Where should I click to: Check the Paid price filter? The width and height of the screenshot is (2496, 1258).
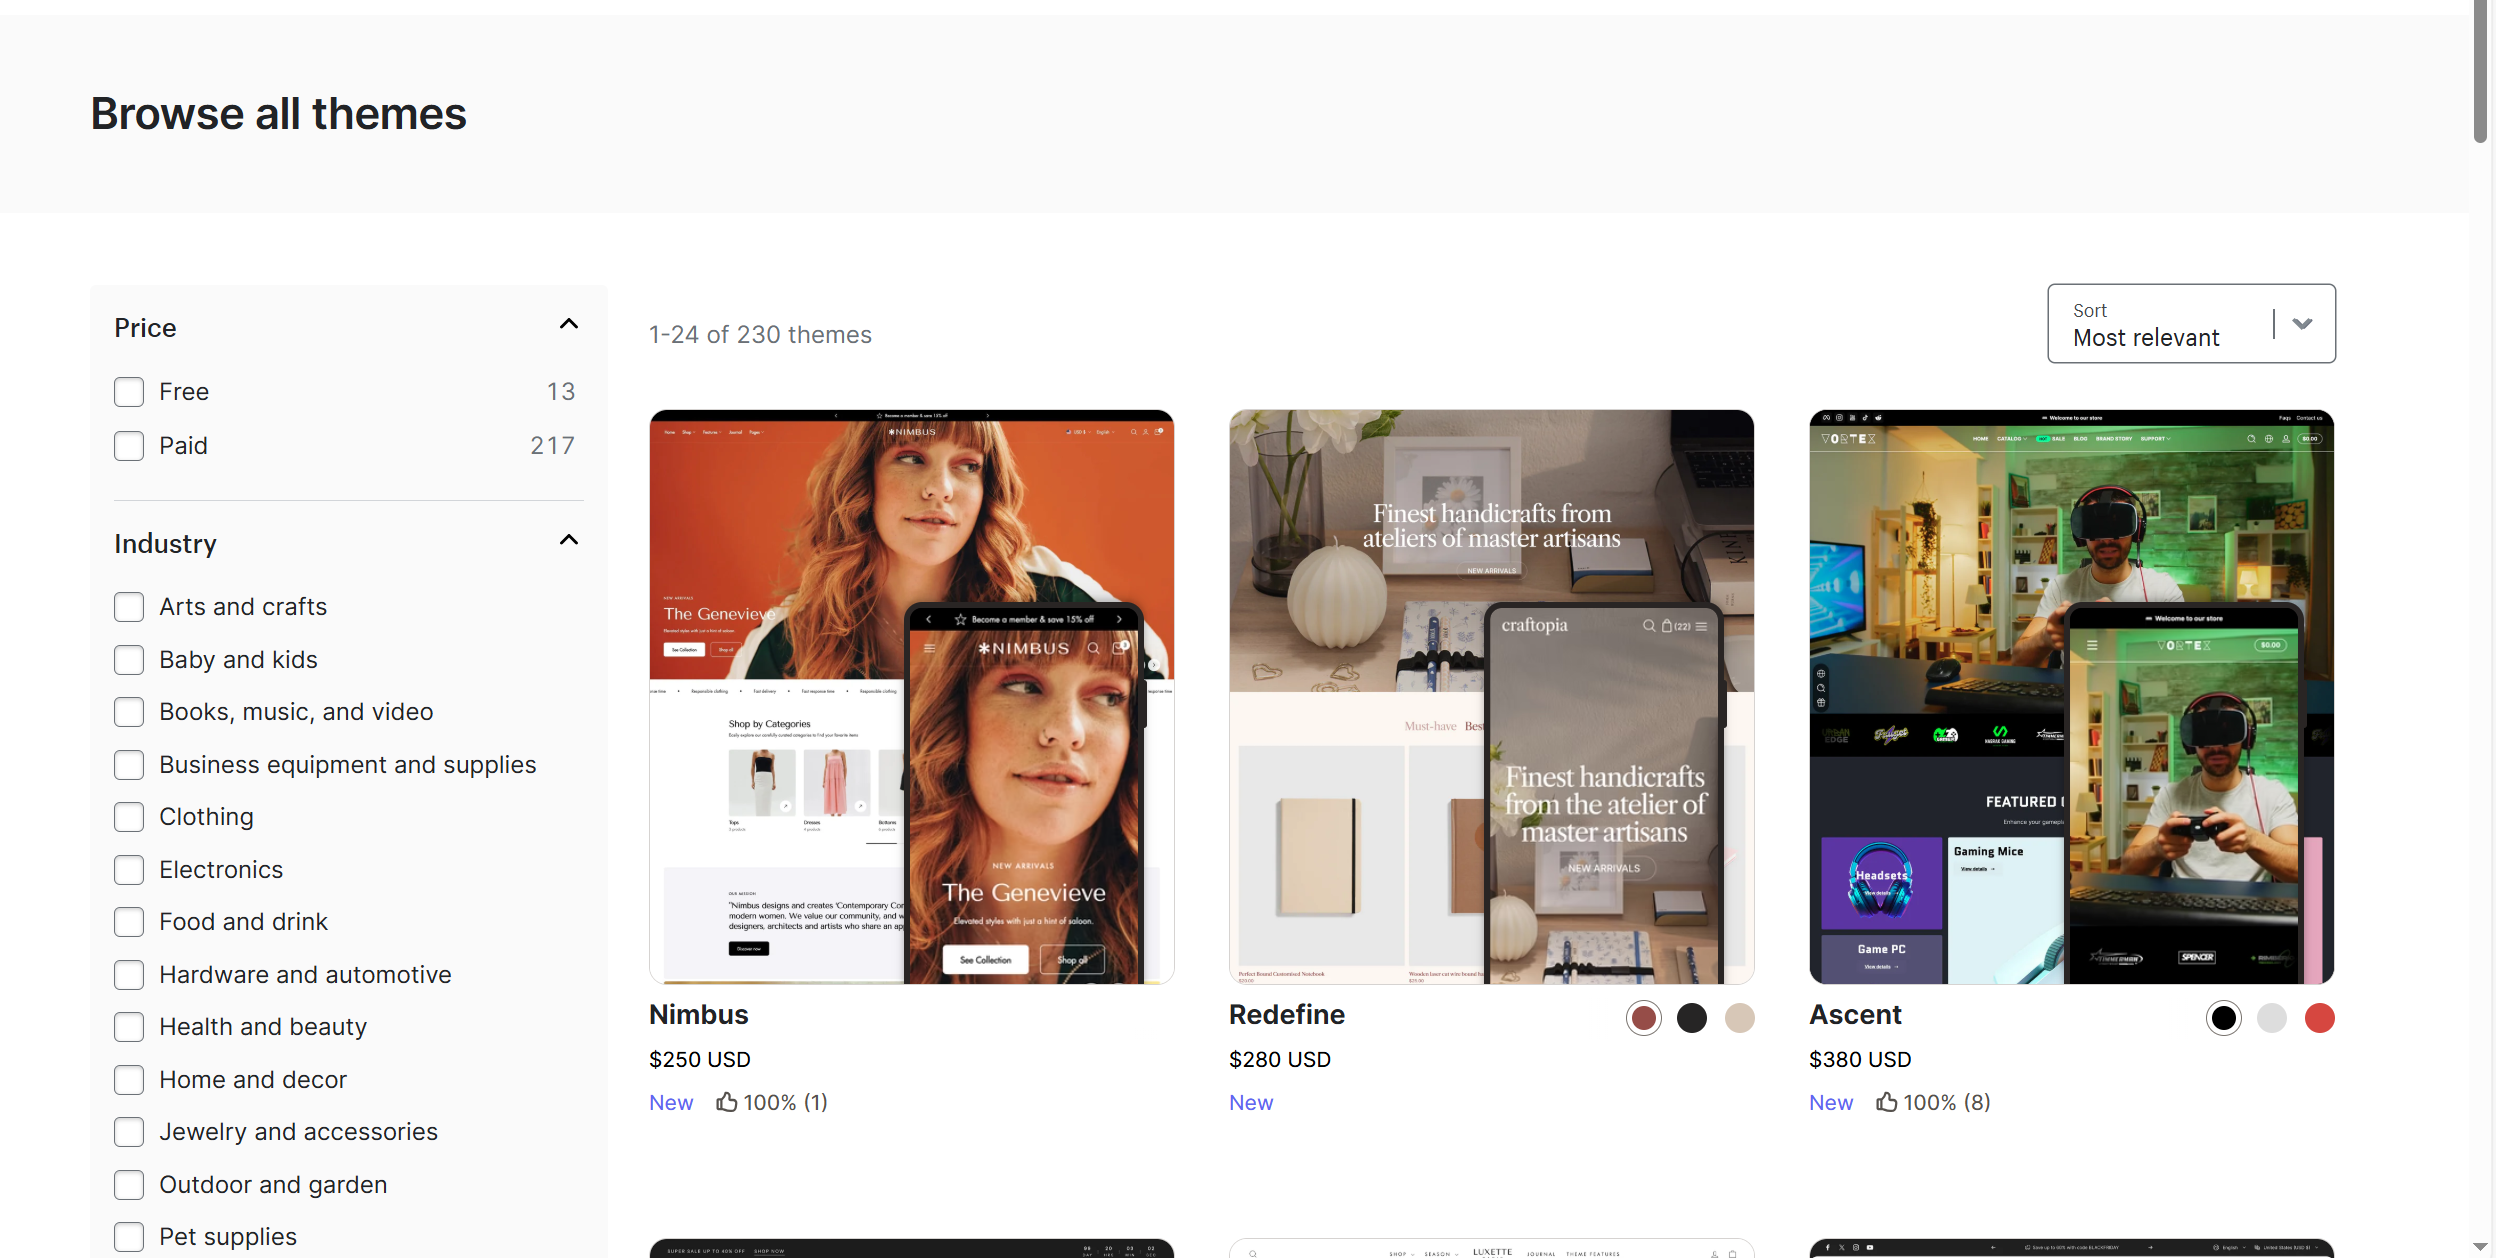(x=129, y=446)
